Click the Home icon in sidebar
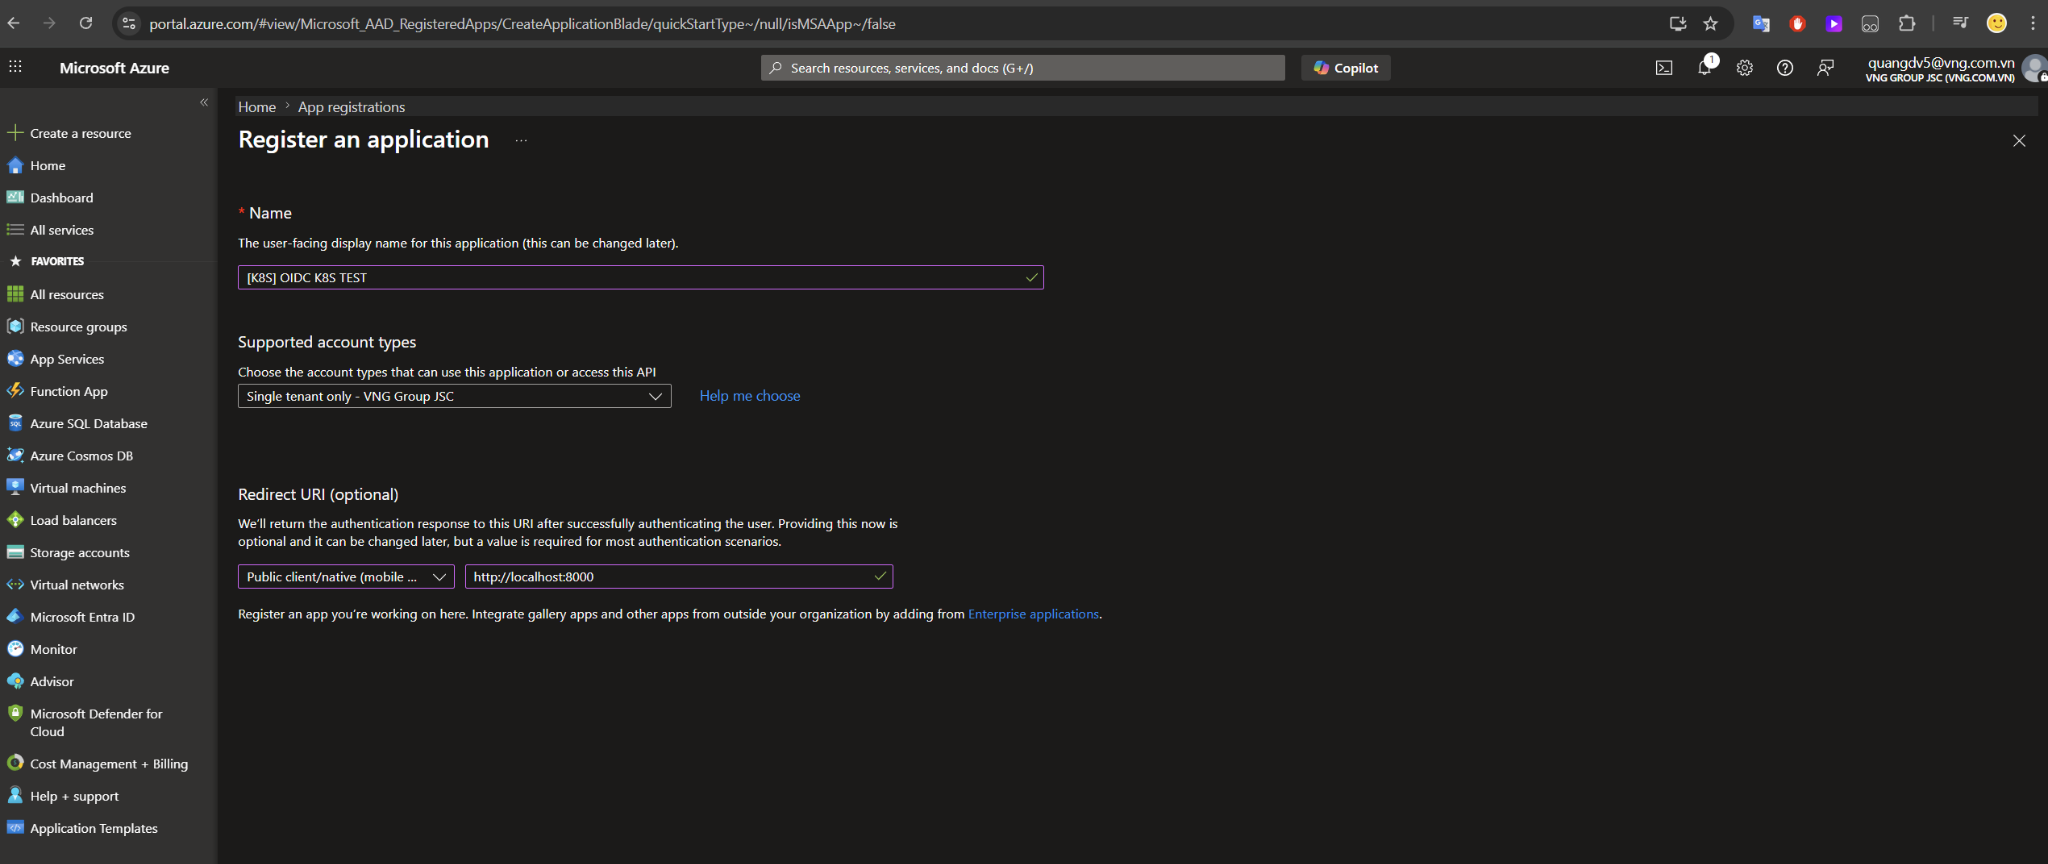This screenshot has width=2048, height=864. (15, 166)
